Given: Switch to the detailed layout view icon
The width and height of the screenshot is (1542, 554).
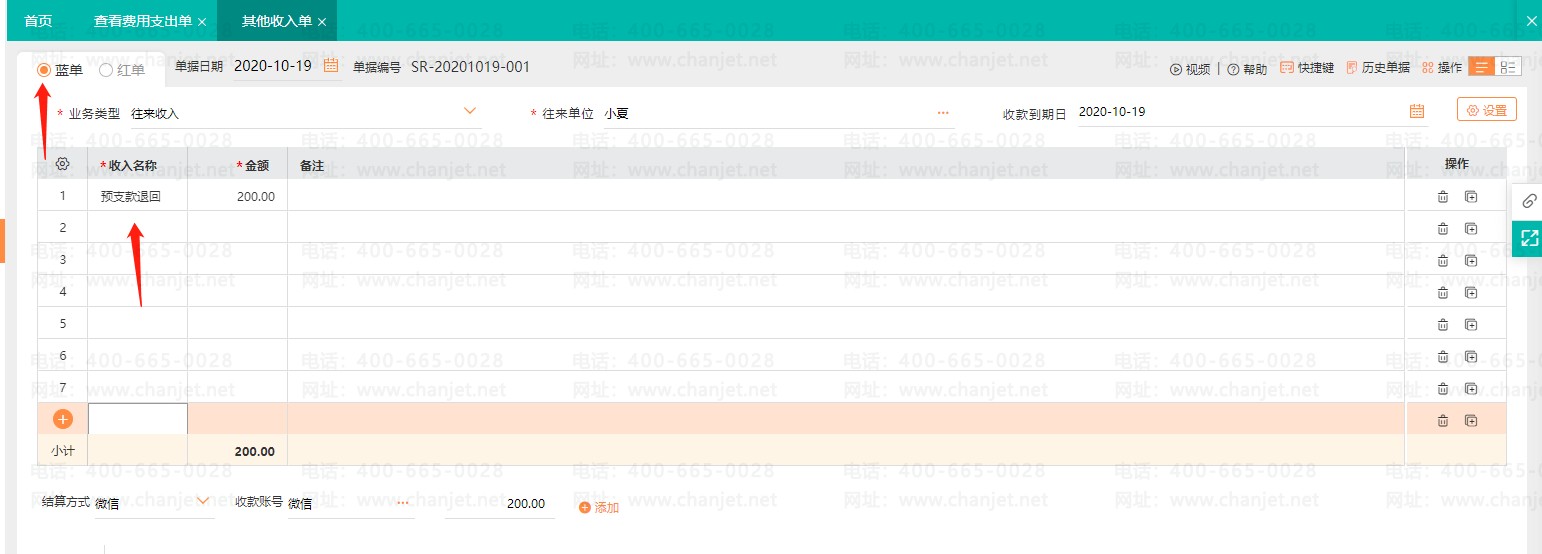Looking at the screenshot, I should point(1508,67).
